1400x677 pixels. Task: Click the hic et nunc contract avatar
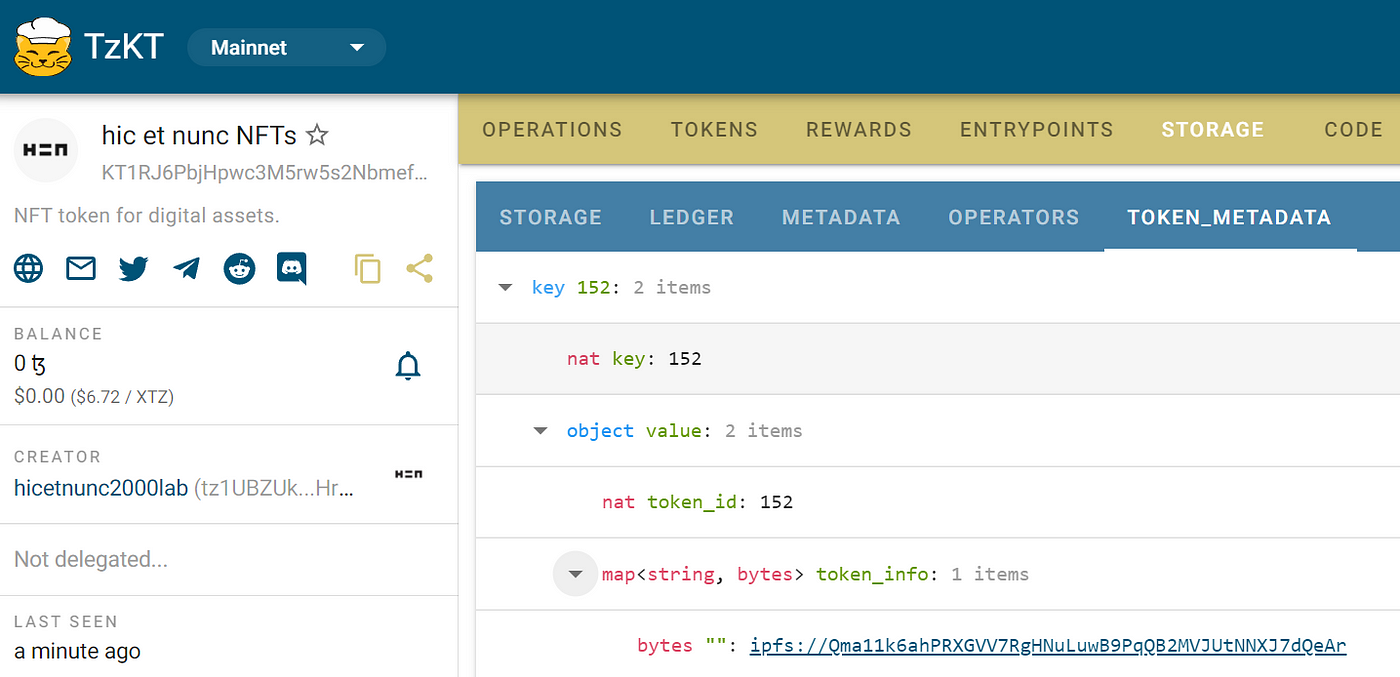[x=46, y=150]
